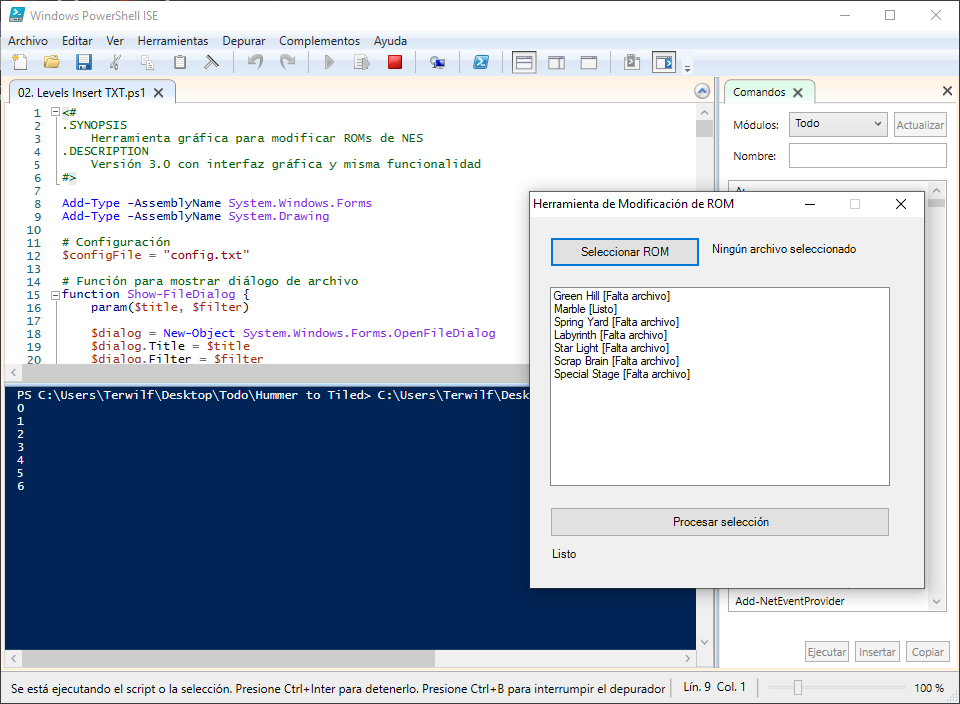This screenshot has height=704, width=960.
Task: Collapse the Show-FileDialog function fold
Action: (54, 295)
